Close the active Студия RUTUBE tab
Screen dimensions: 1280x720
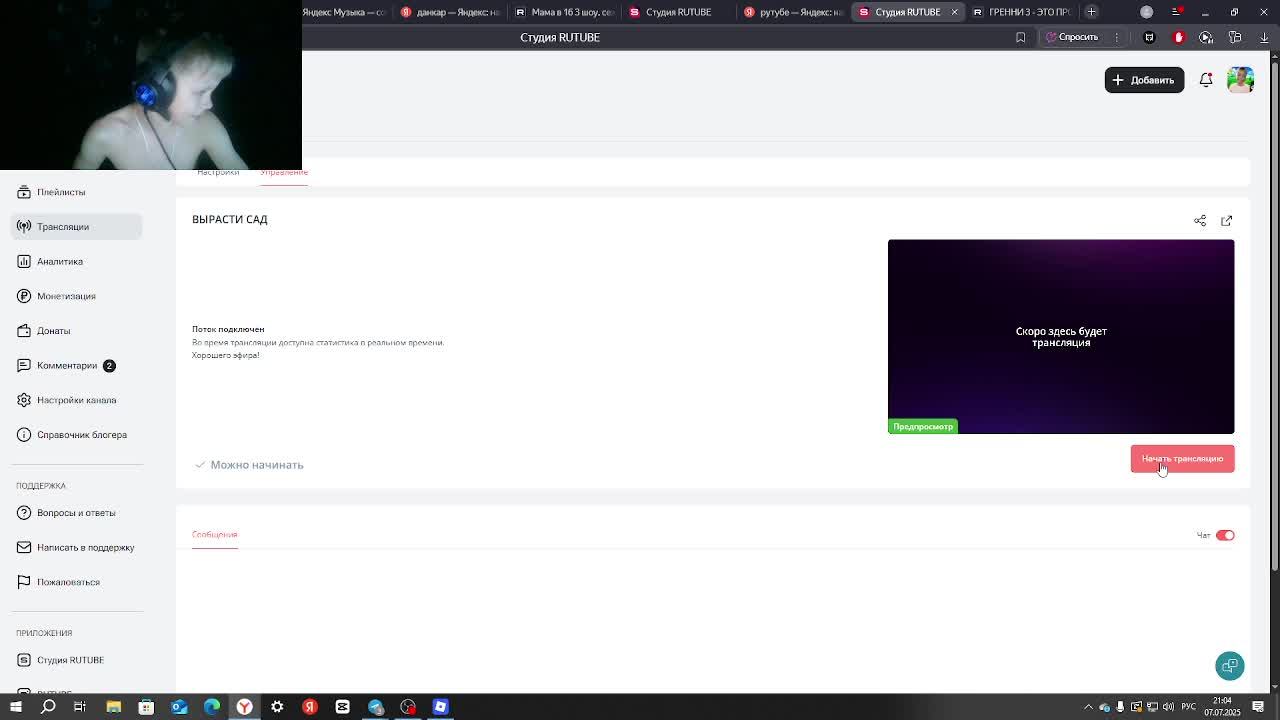point(954,12)
